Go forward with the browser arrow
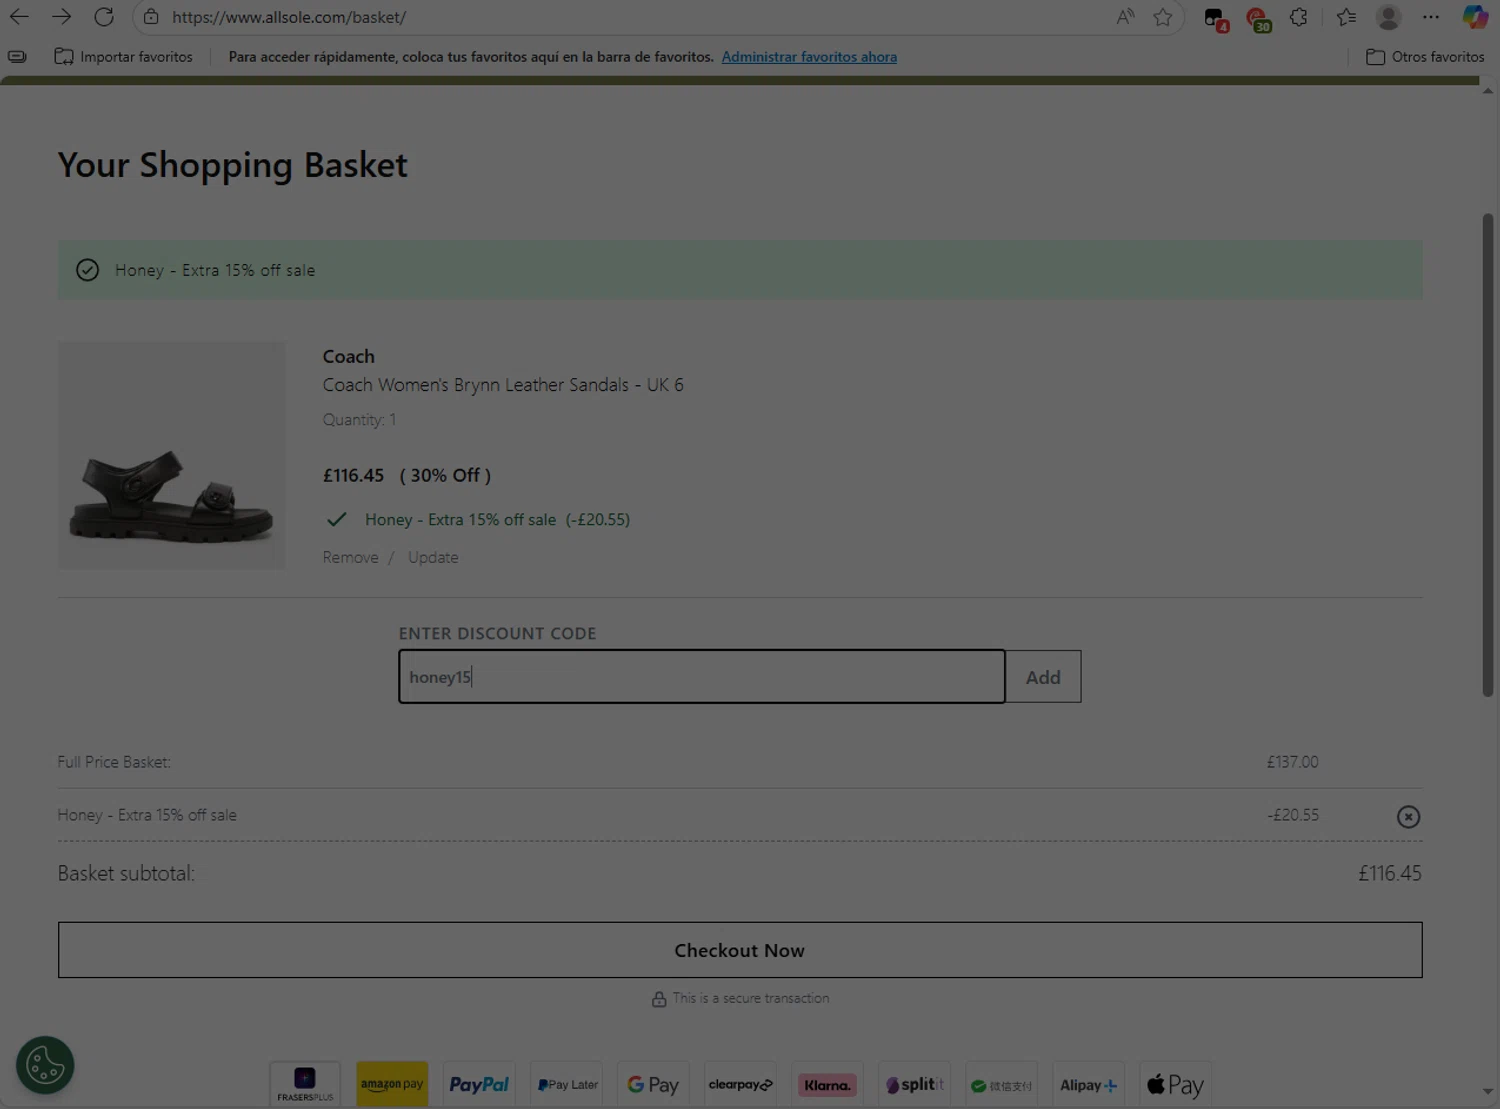Screen dimensions: 1500x1109 (x=61, y=17)
